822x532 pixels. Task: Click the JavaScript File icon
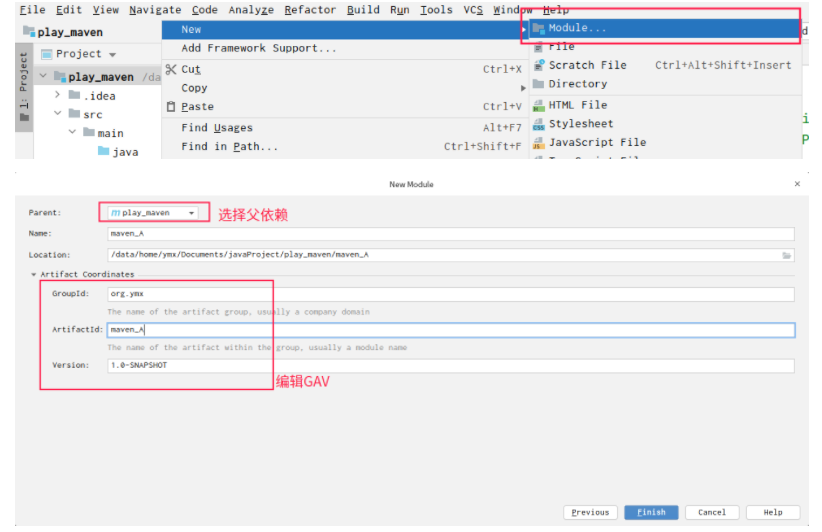[x=539, y=143]
